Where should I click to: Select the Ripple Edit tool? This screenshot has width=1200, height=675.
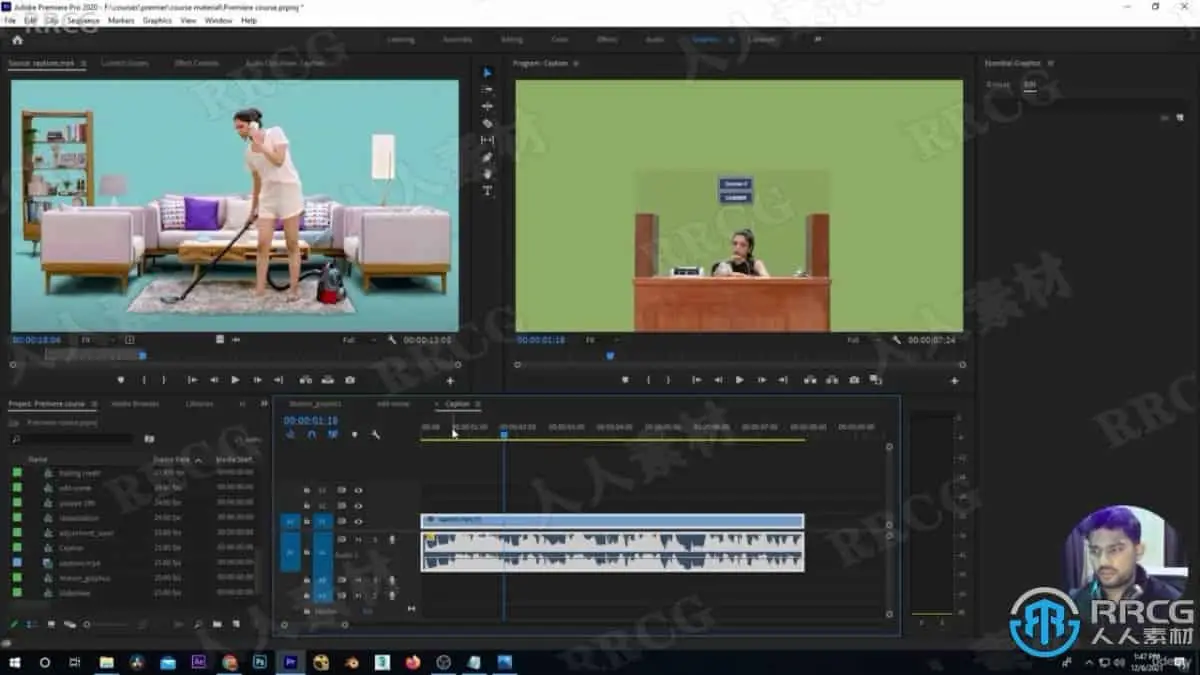coord(488,106)
